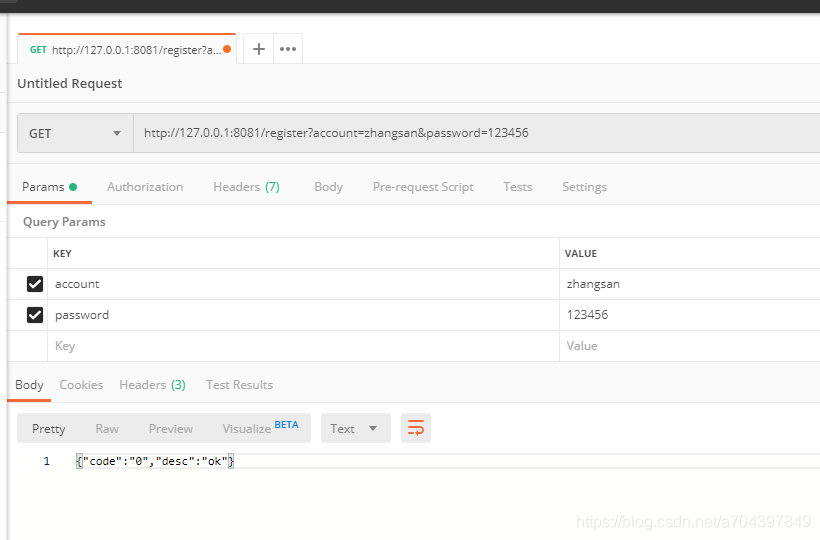The image size is (820, 540).
Task: Click the empty Value placeholder field
Action: [690, 346]
